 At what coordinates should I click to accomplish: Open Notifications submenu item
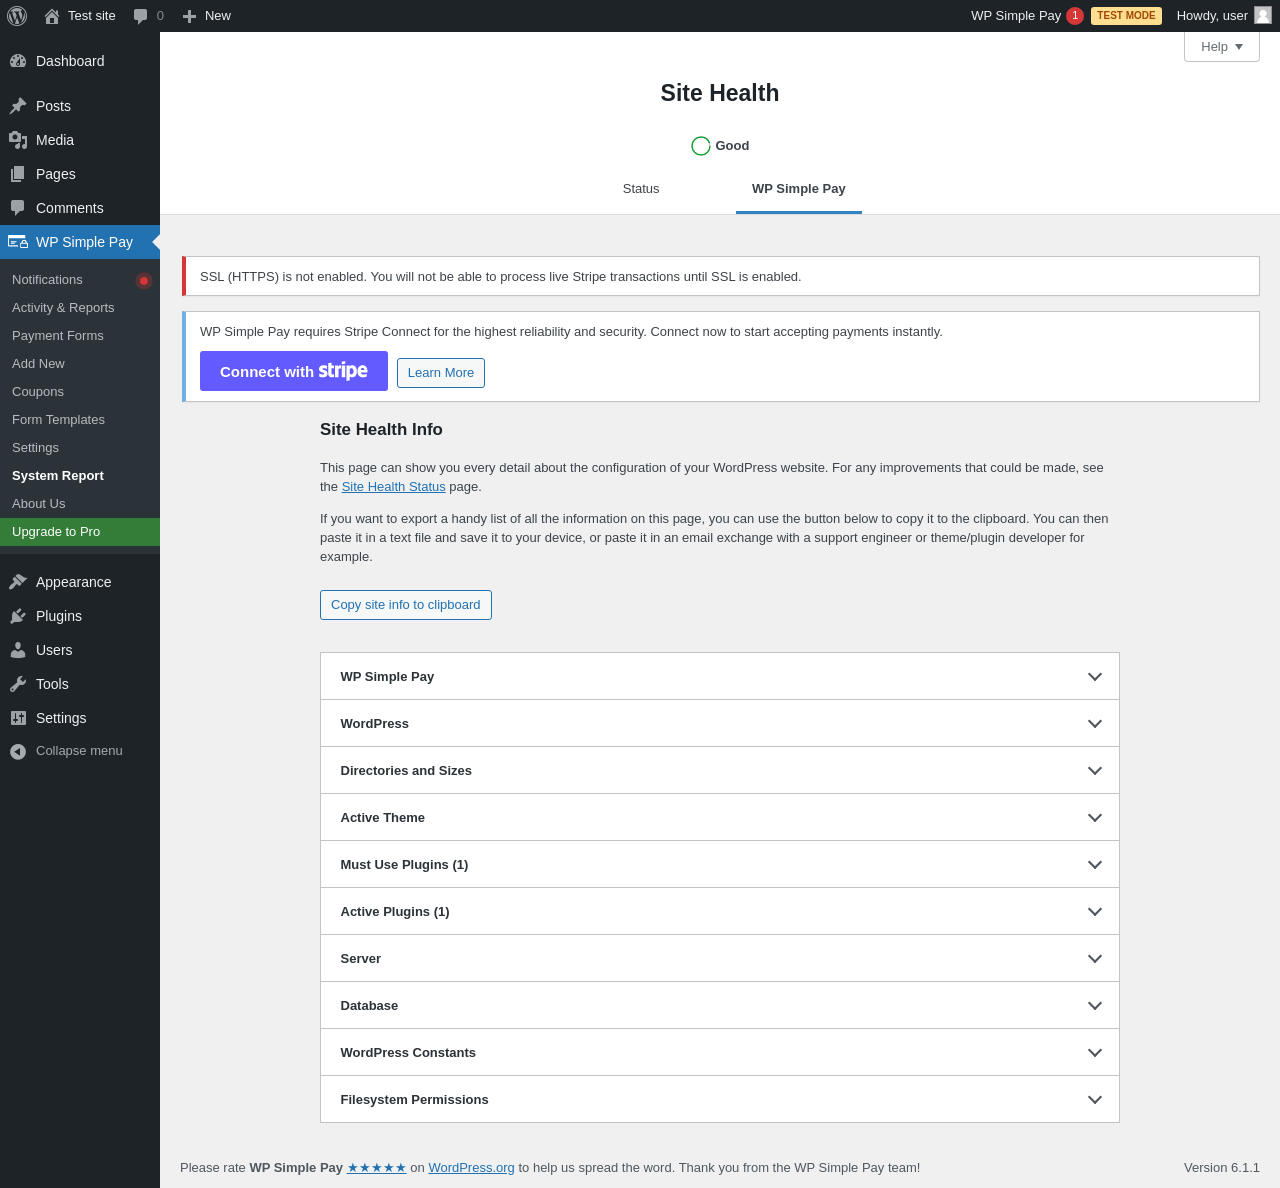80,280
